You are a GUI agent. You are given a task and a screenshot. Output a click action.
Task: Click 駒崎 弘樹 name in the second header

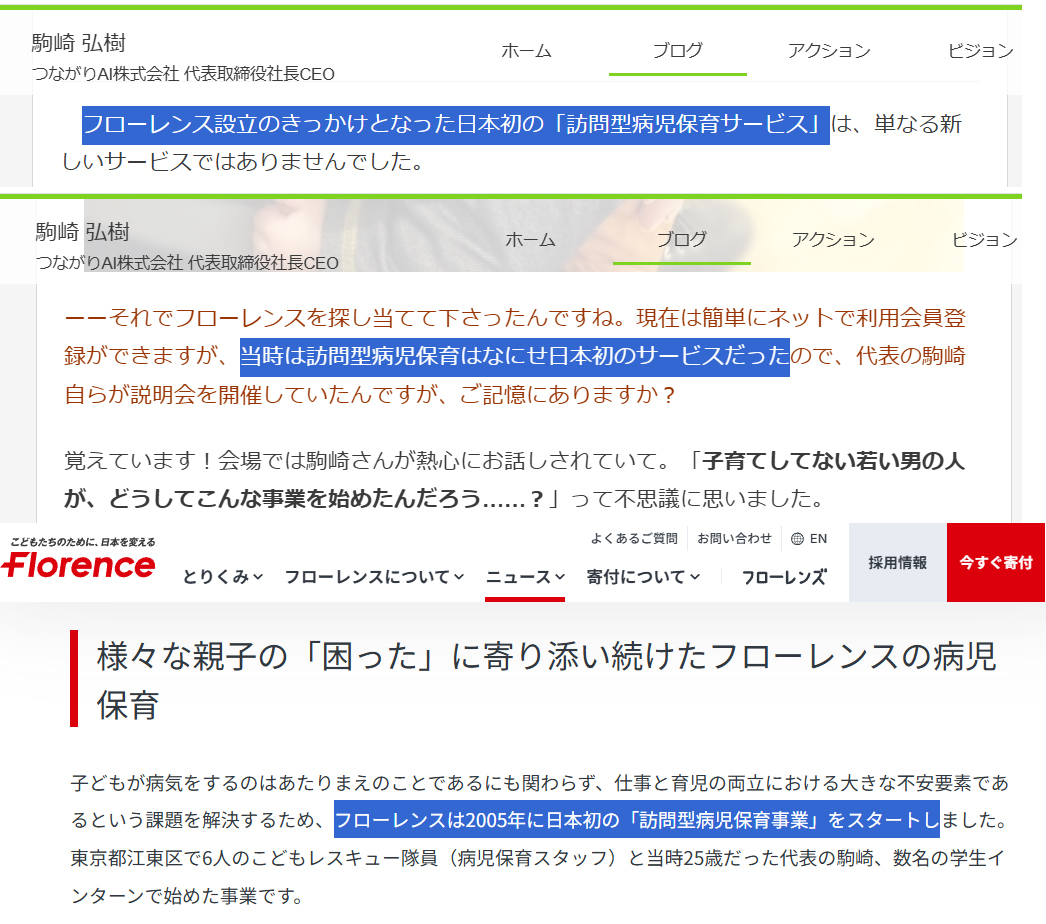point(83,232)
